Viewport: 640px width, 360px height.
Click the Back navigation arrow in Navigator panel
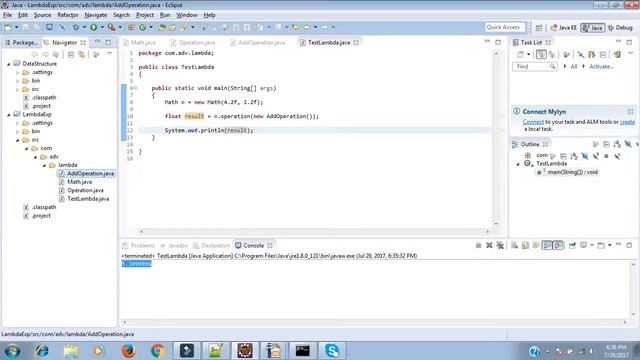(35, 54)
